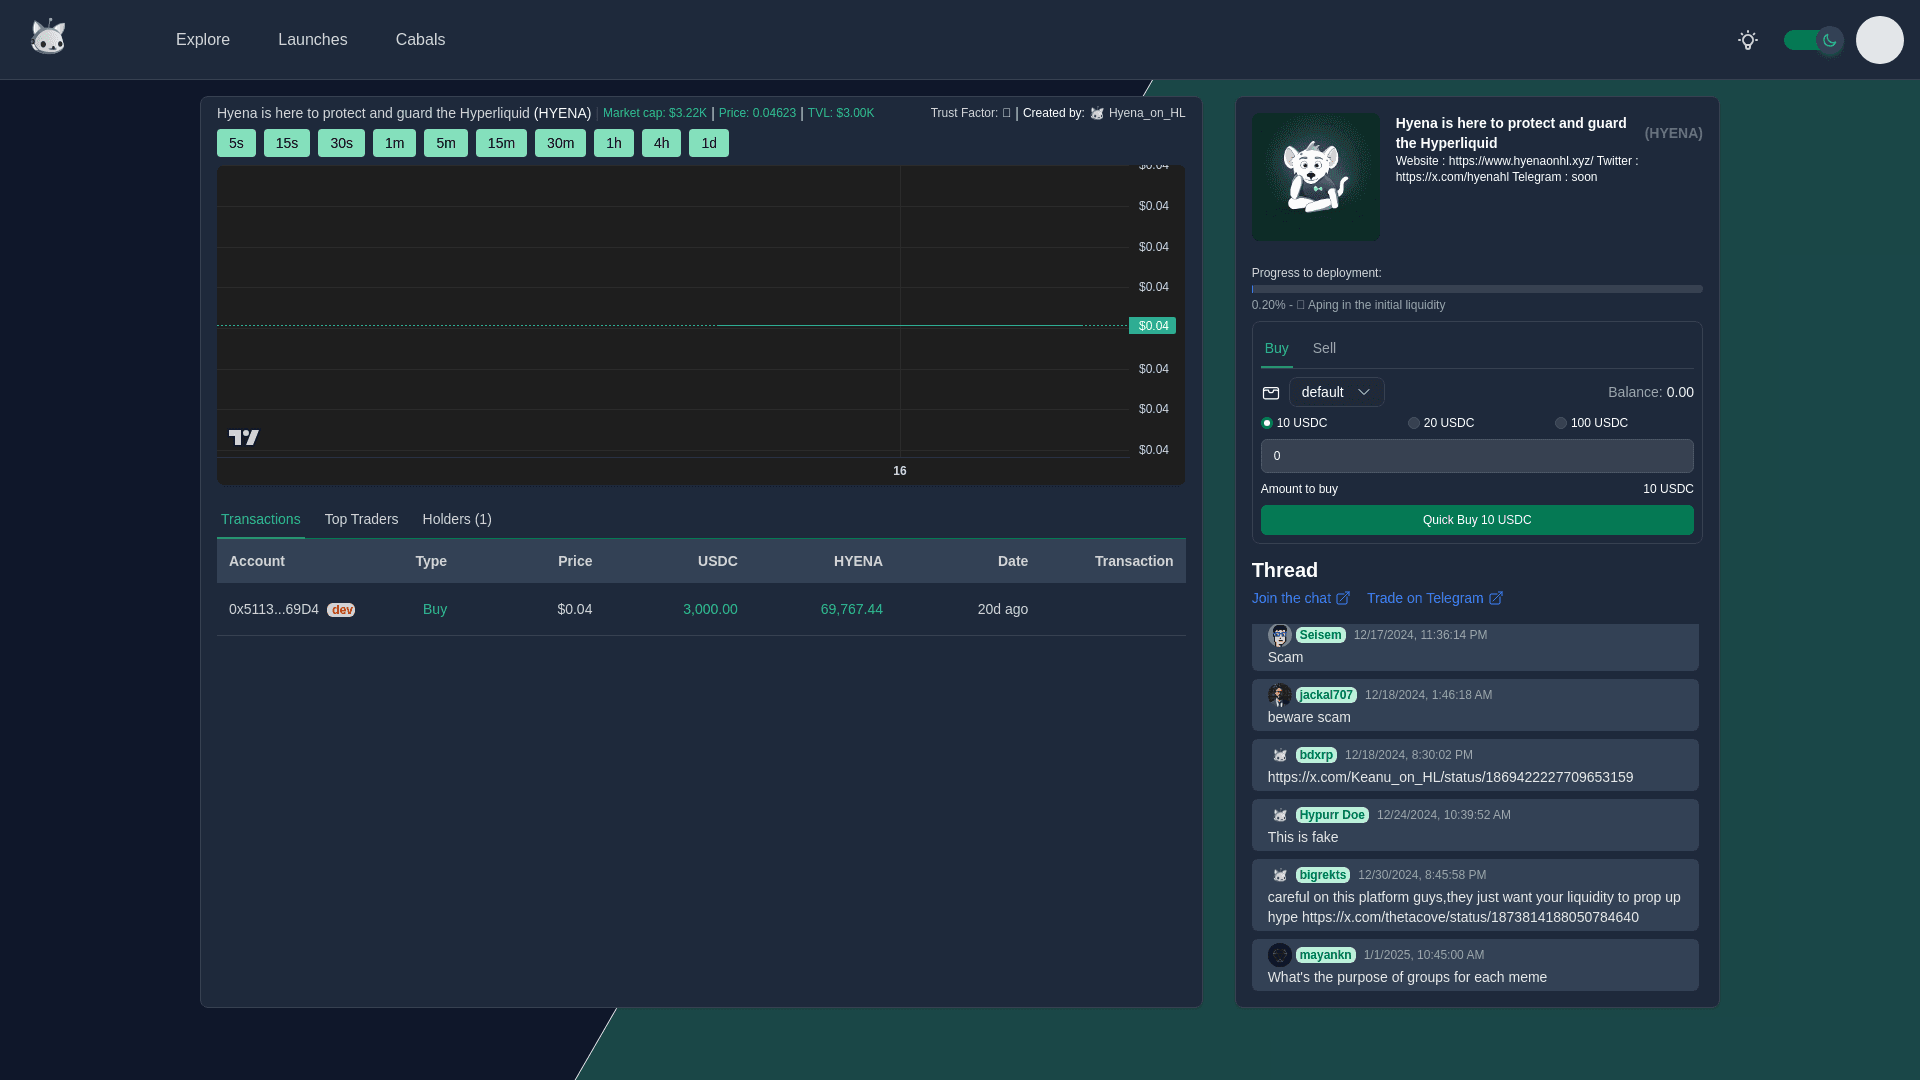Click the lightbulb icon in top bar
This screenshot has width=1920, height=1080.
(x=1747, y=40)
